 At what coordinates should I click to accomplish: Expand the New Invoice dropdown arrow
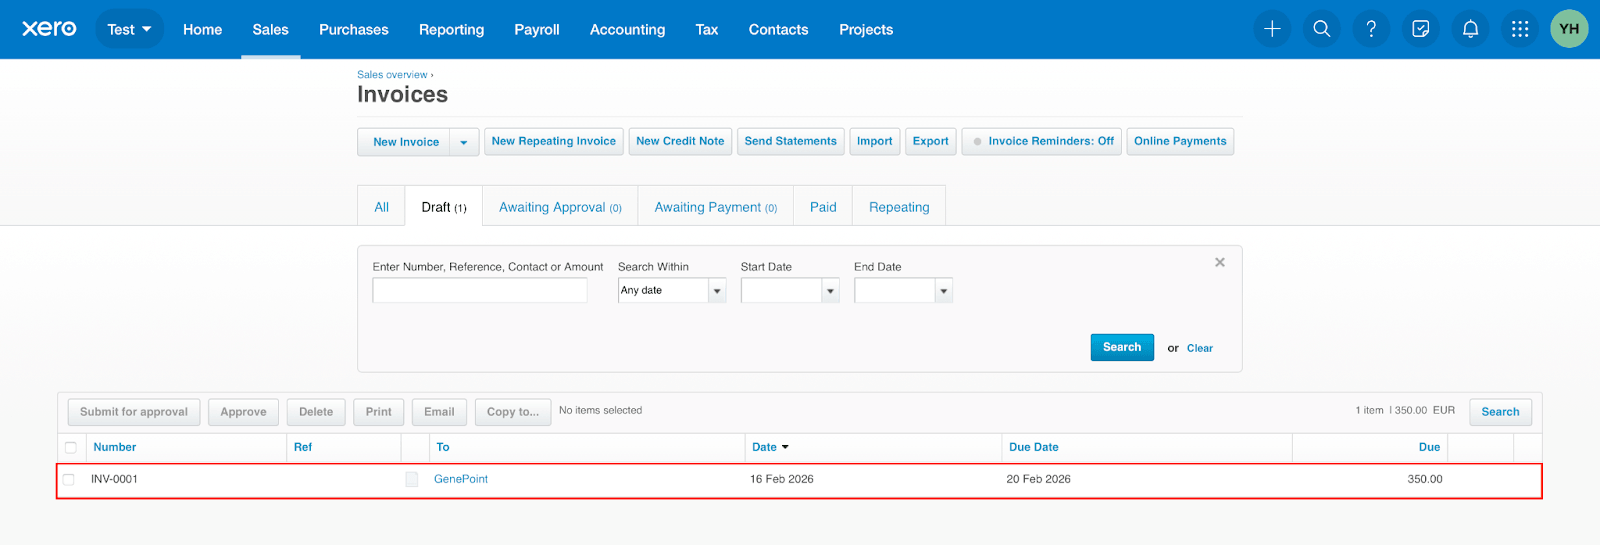(464, 142)
